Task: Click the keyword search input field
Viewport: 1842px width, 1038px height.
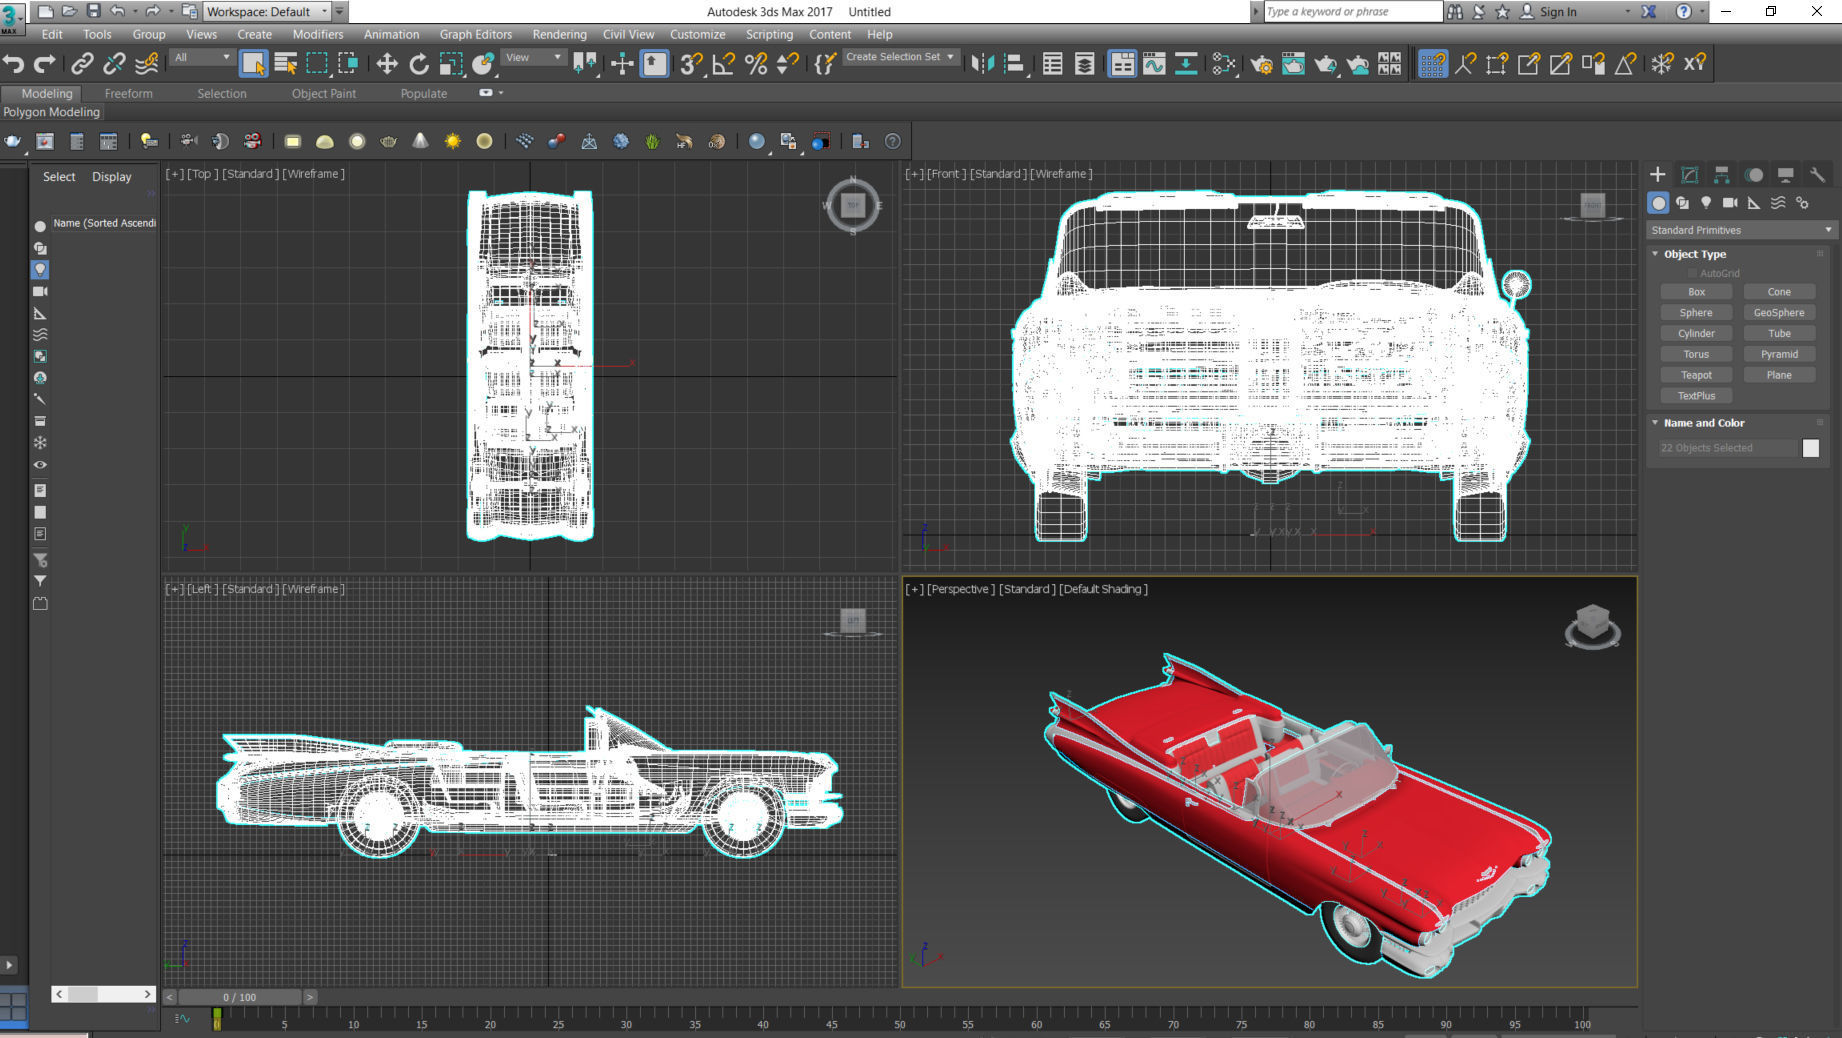Action: [x=1353, y=12]
